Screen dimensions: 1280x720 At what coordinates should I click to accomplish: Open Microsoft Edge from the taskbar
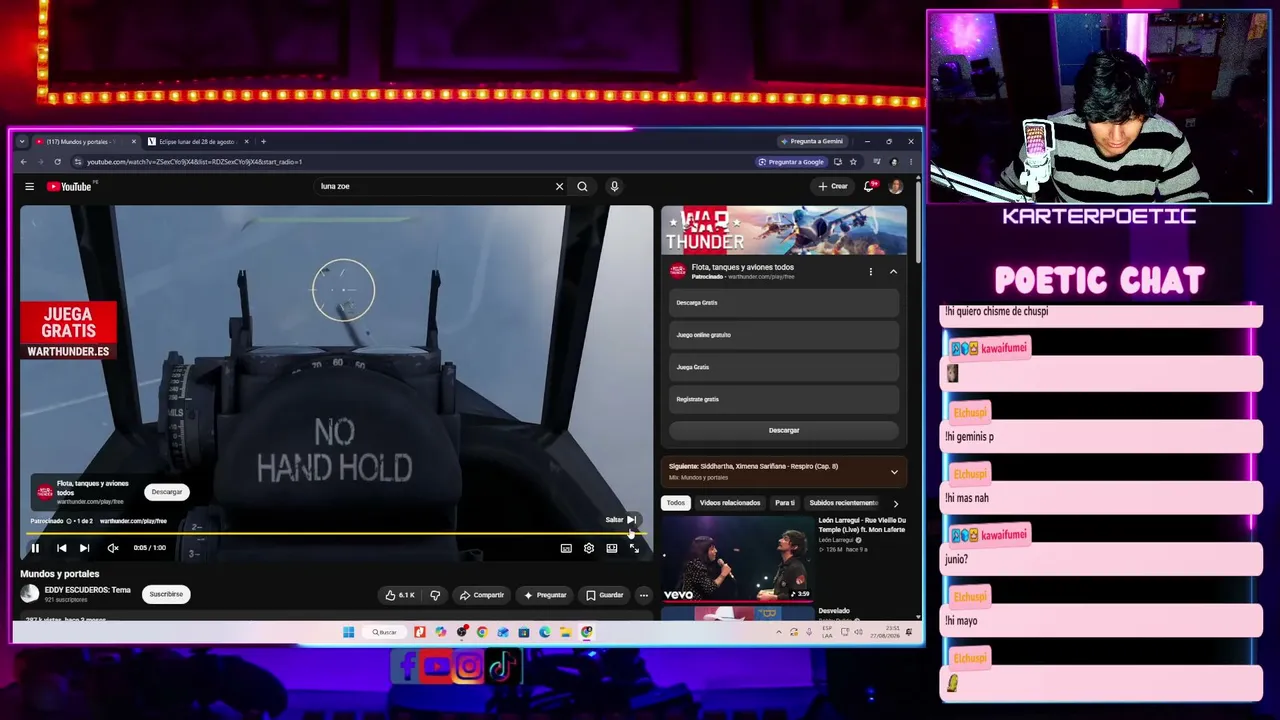click(x=545, y=632)
